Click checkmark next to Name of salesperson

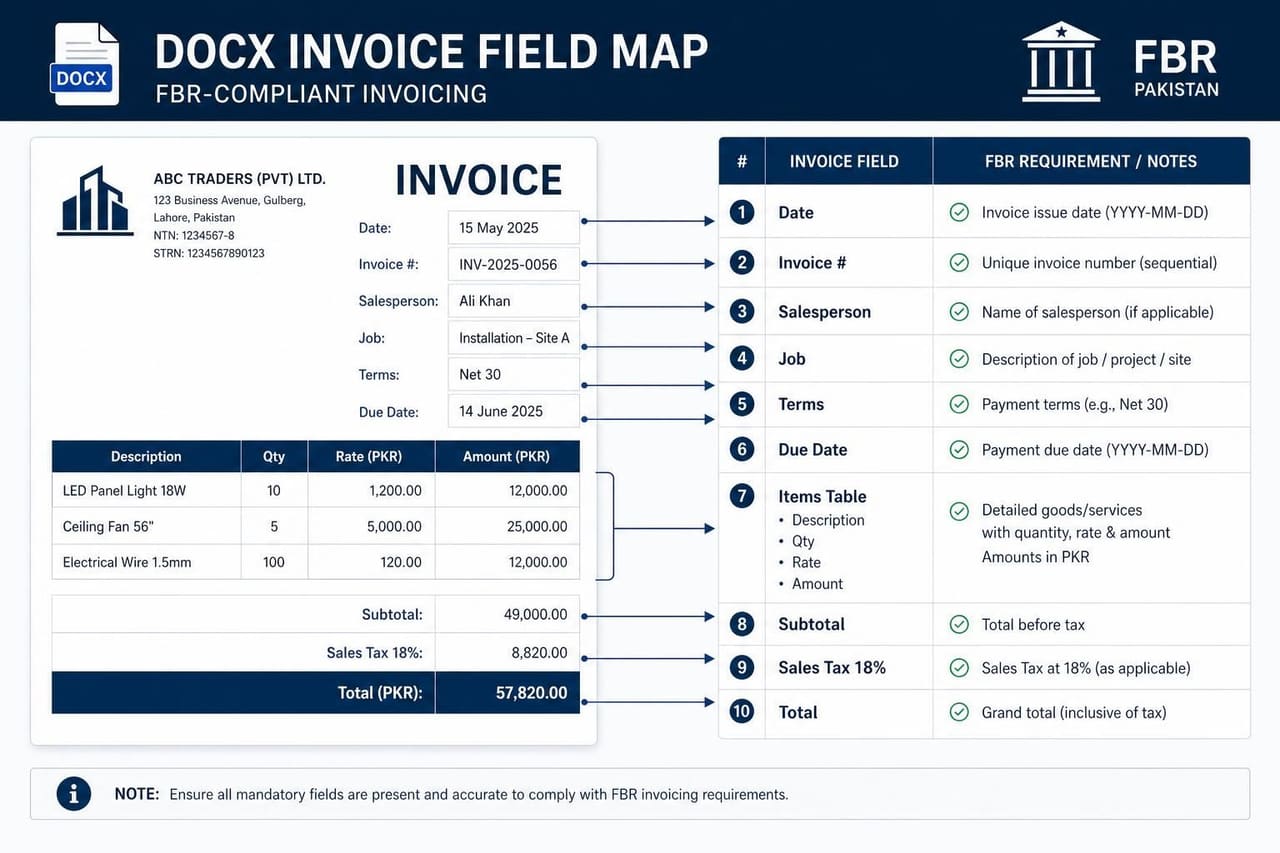[959, 312]
